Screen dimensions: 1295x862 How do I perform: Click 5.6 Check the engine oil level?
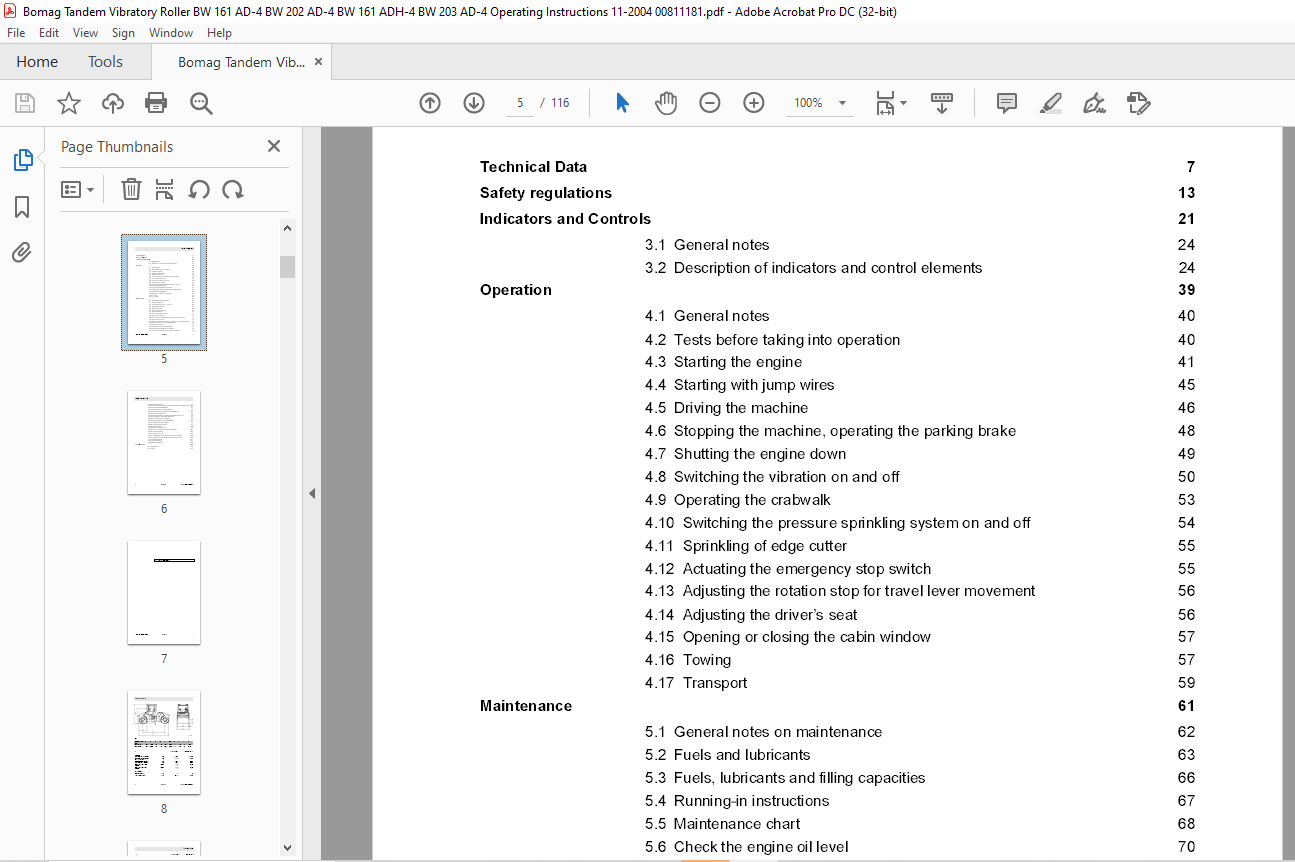click(x=747, y=847)
